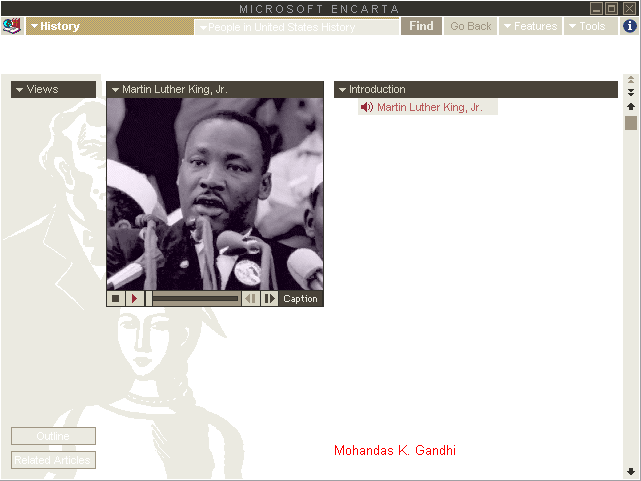Viewport: 641px width, 481px height.
Task: Open the Tools menu
Action: pos(590,26)
